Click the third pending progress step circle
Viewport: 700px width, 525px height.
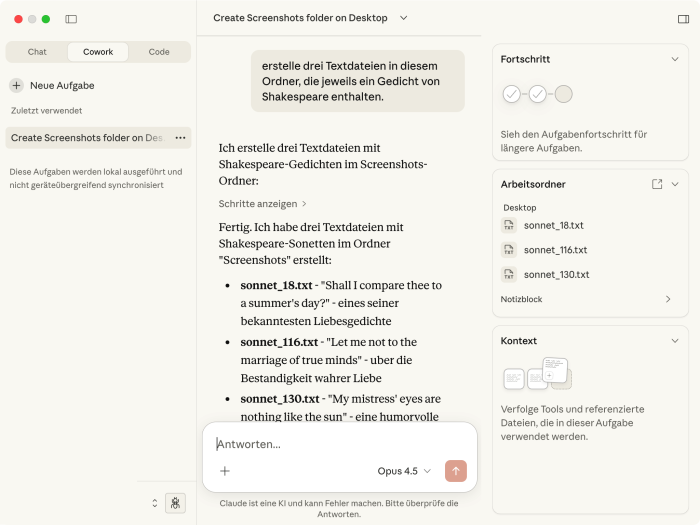pyautogui.click(x=563, y=94)
